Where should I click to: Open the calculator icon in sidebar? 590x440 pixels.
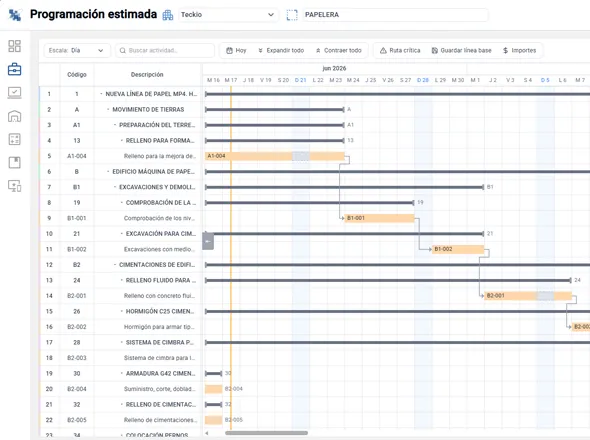pos(14,139)
